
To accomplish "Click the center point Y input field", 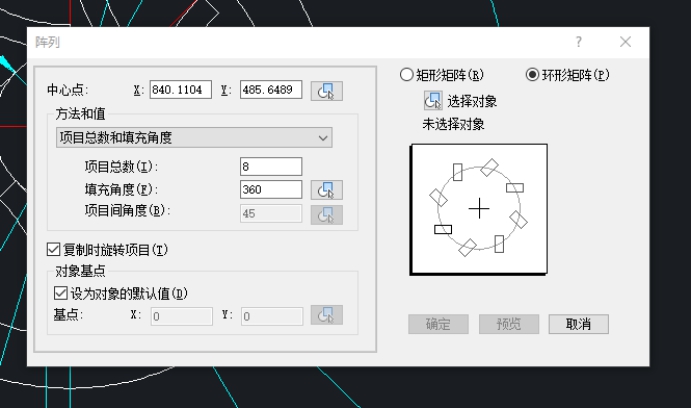I will tap(271, 90).
